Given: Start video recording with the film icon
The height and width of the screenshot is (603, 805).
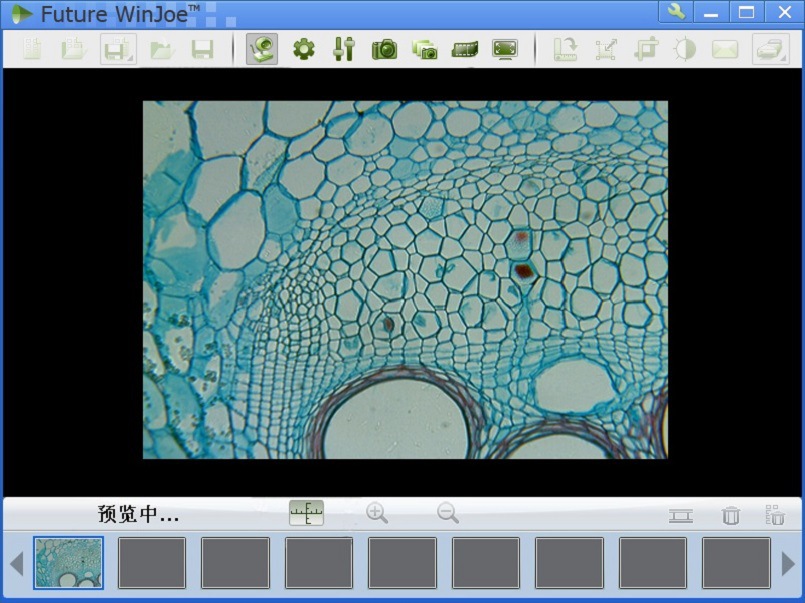Looking at the screenshot, I should coord(464,49).
